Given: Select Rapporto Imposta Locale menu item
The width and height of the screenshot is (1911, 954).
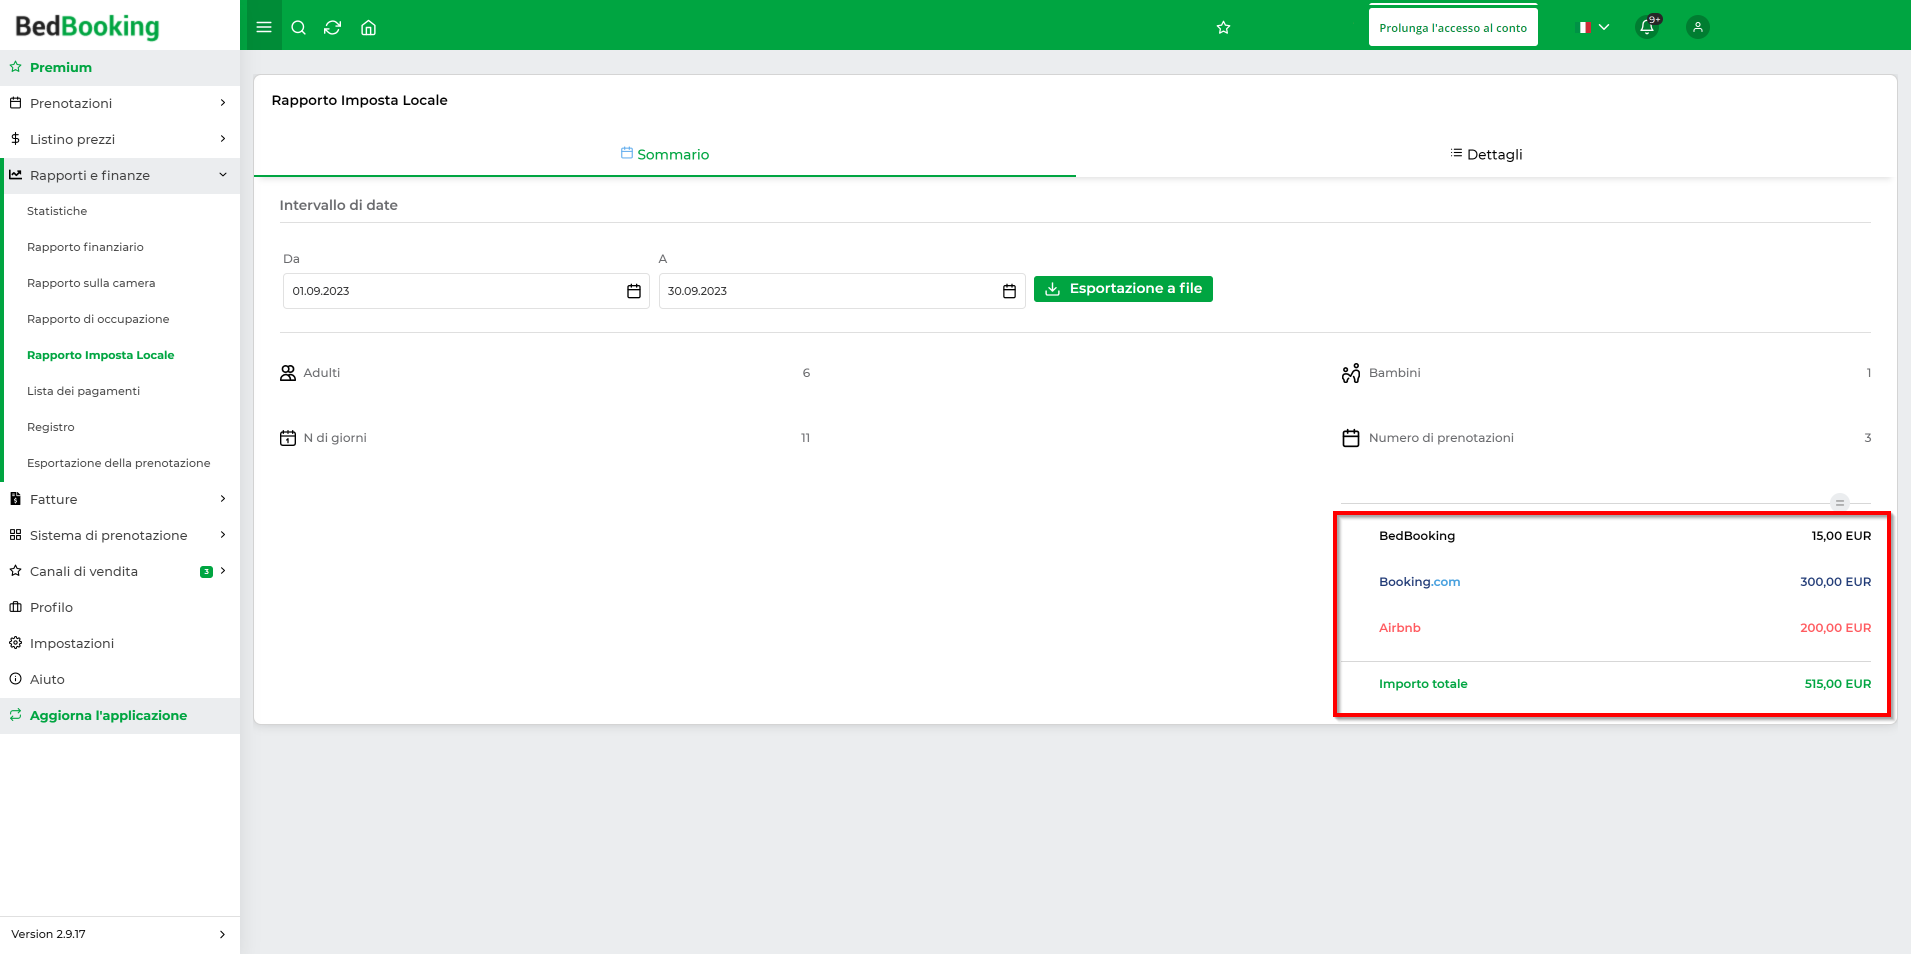Looking at the screenshot, I should pos(100,355).
